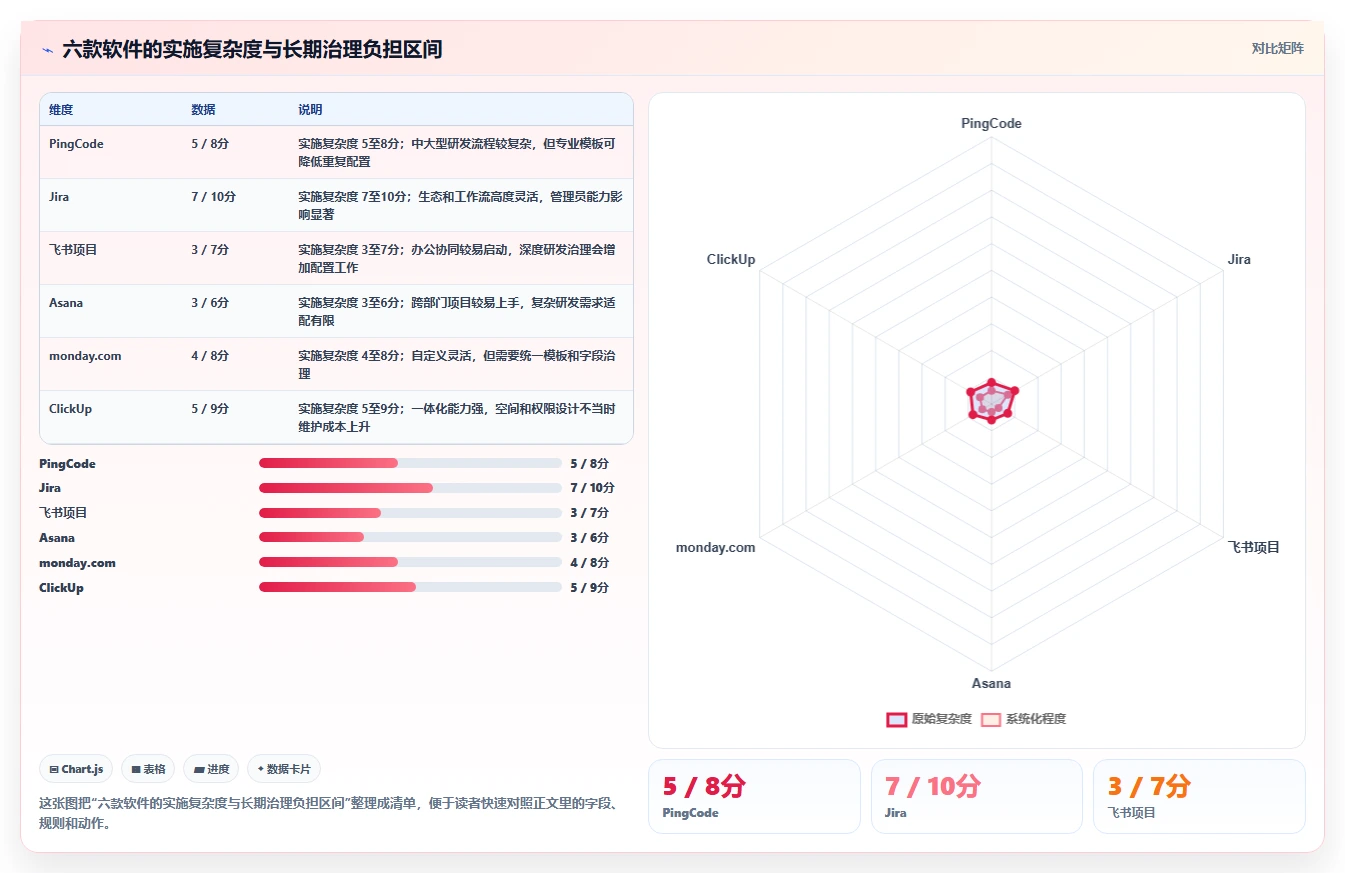The height and width of the screenshot is (873, 1345).
Task: Click the radar data polygon at the chart center
Action: [x=991, y=400]
